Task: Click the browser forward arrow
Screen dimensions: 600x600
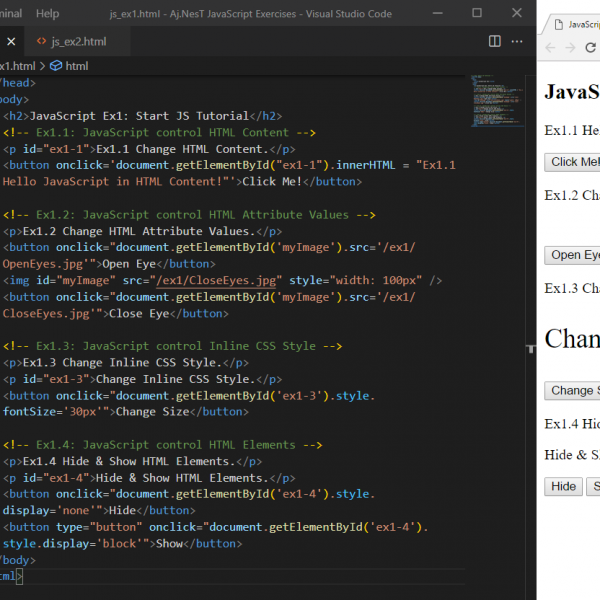Action: point(570,47)
